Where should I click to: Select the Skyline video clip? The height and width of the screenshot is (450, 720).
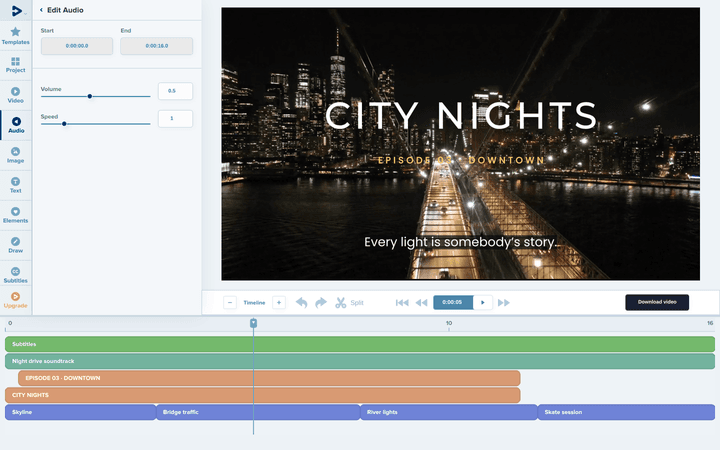point(80,412)
